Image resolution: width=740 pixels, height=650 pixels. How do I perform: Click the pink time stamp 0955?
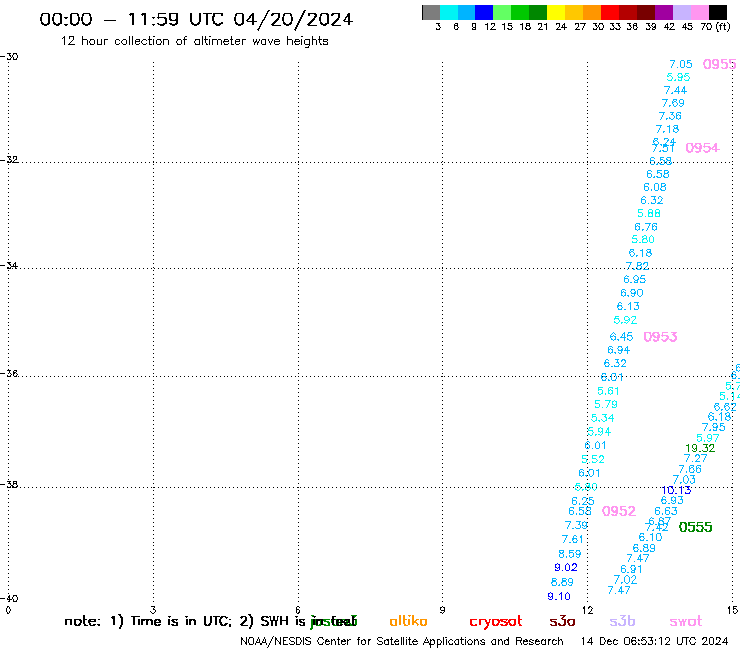[719, 64]
